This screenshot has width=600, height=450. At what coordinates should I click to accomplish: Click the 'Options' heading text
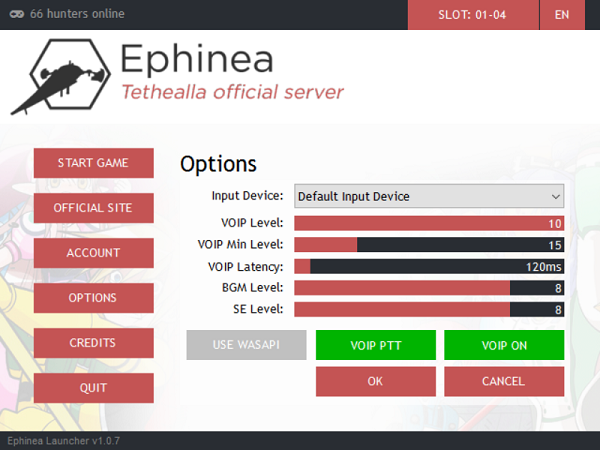tap(218, 164)
